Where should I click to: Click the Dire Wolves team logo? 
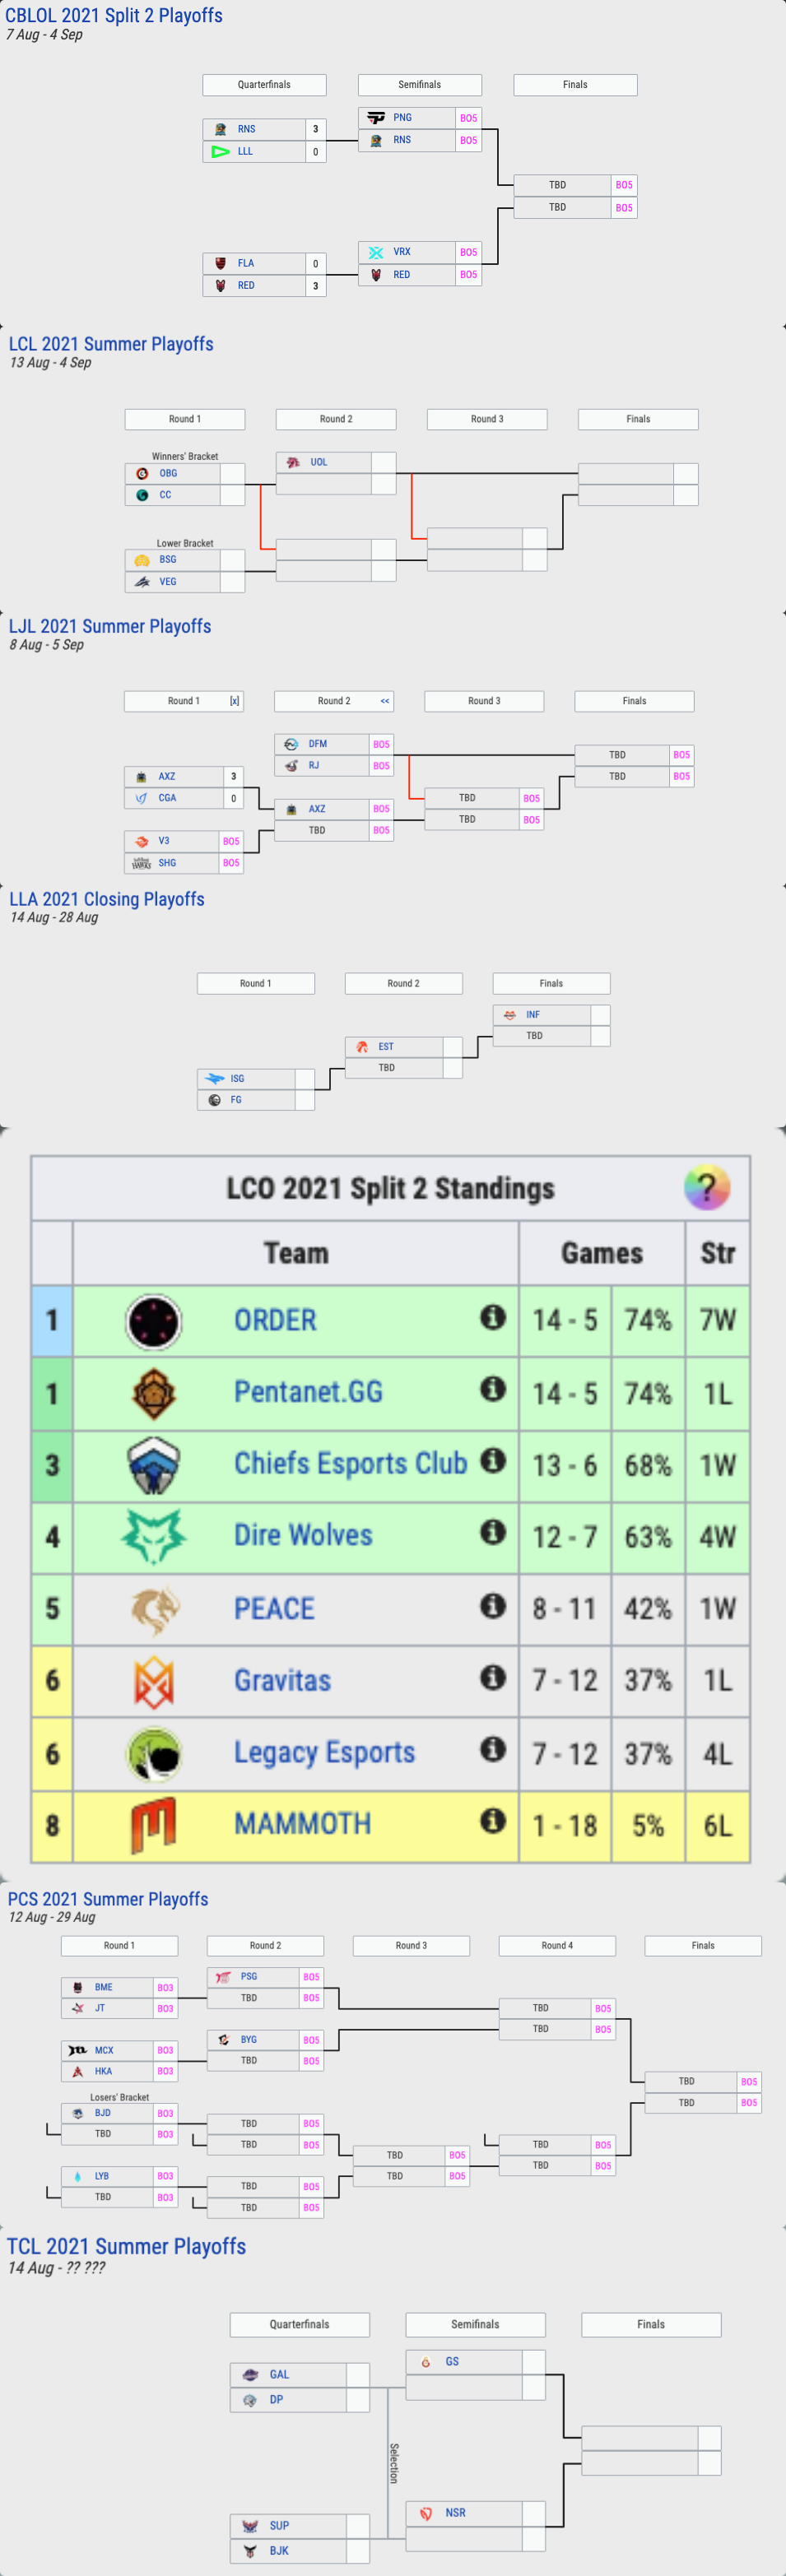pyautogui.click(x=153, y=1535)
